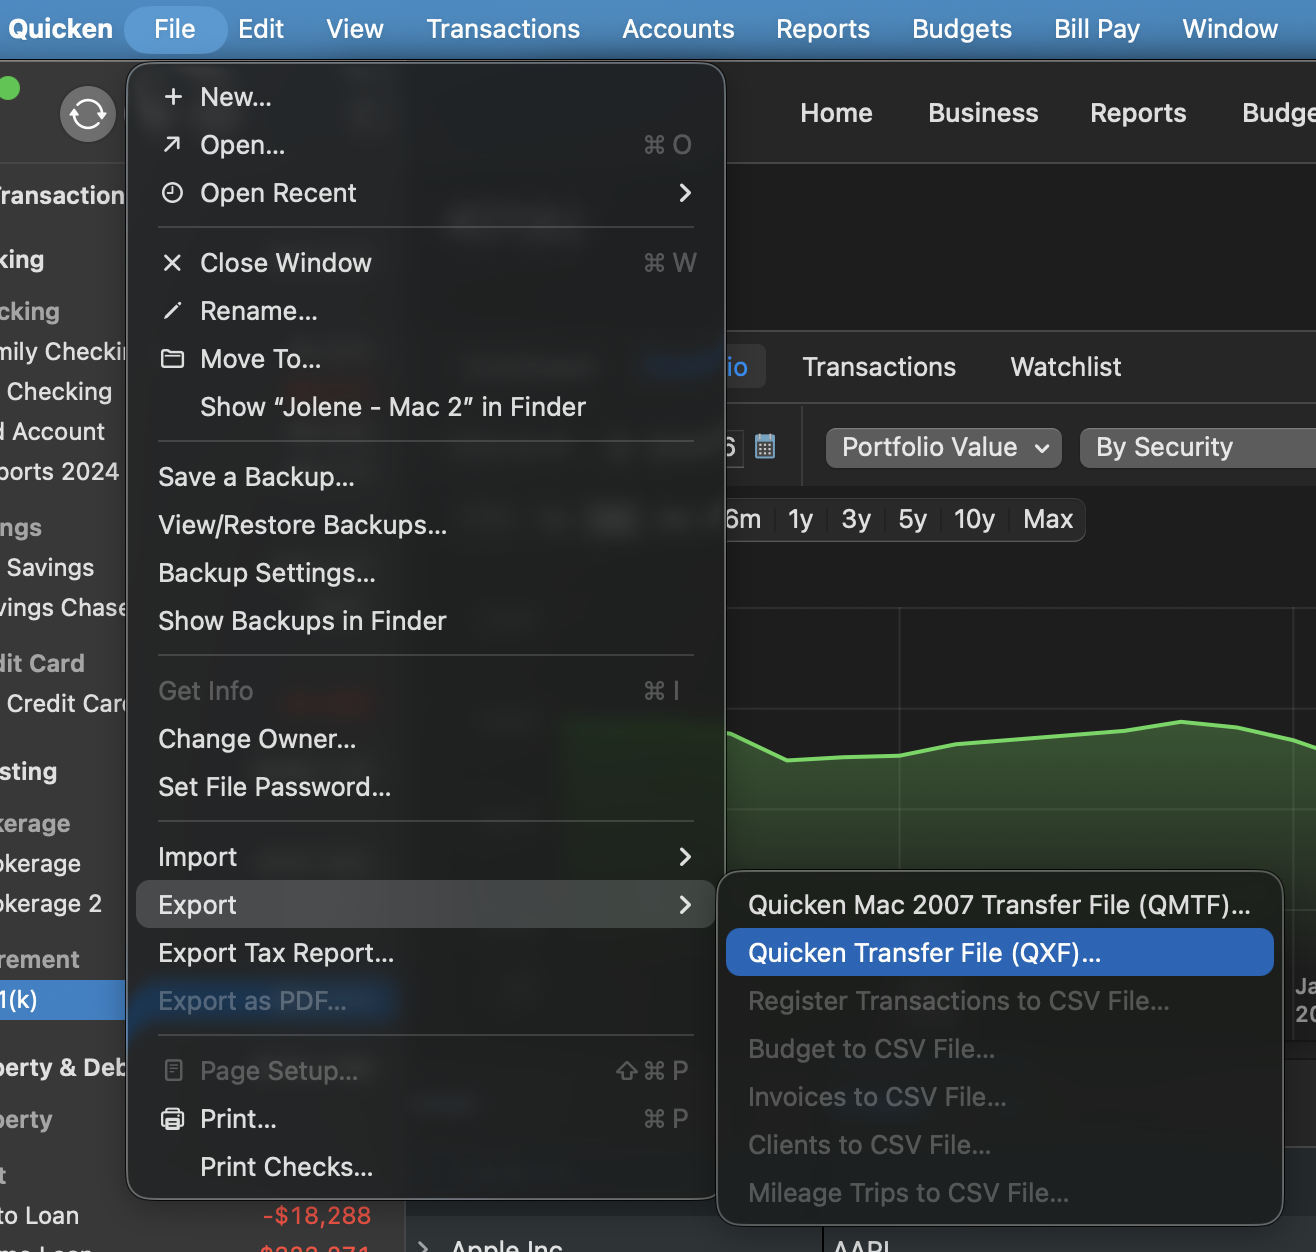Image resolution: width=1316 pixels, height=1252 pixels.
Task: Open the Transactions menu in menu bar
Action: (503, 29)
